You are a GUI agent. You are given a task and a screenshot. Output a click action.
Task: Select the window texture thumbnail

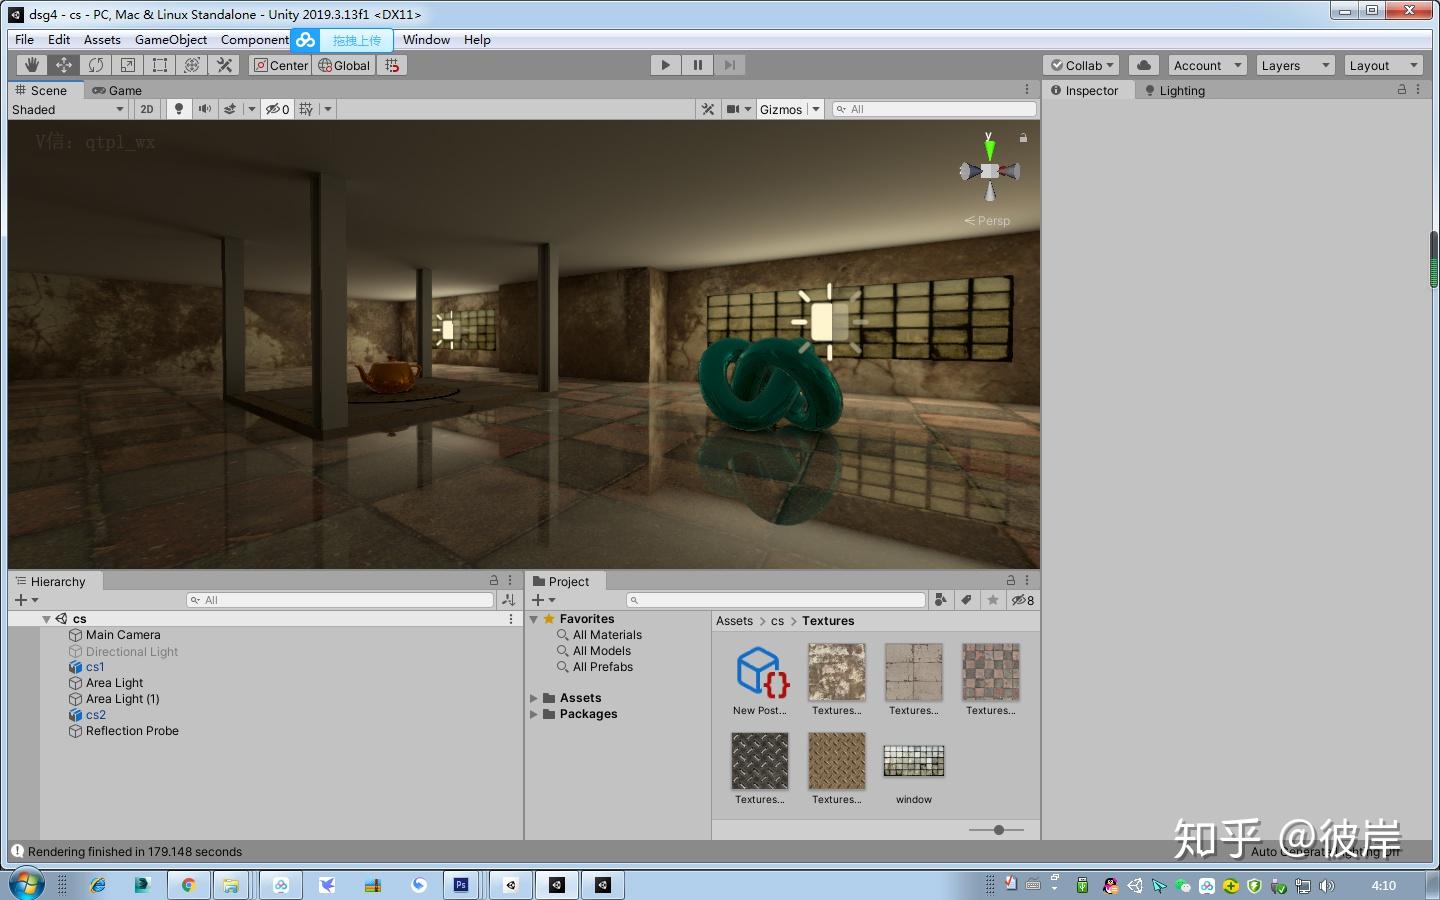[x=912, y=761]
